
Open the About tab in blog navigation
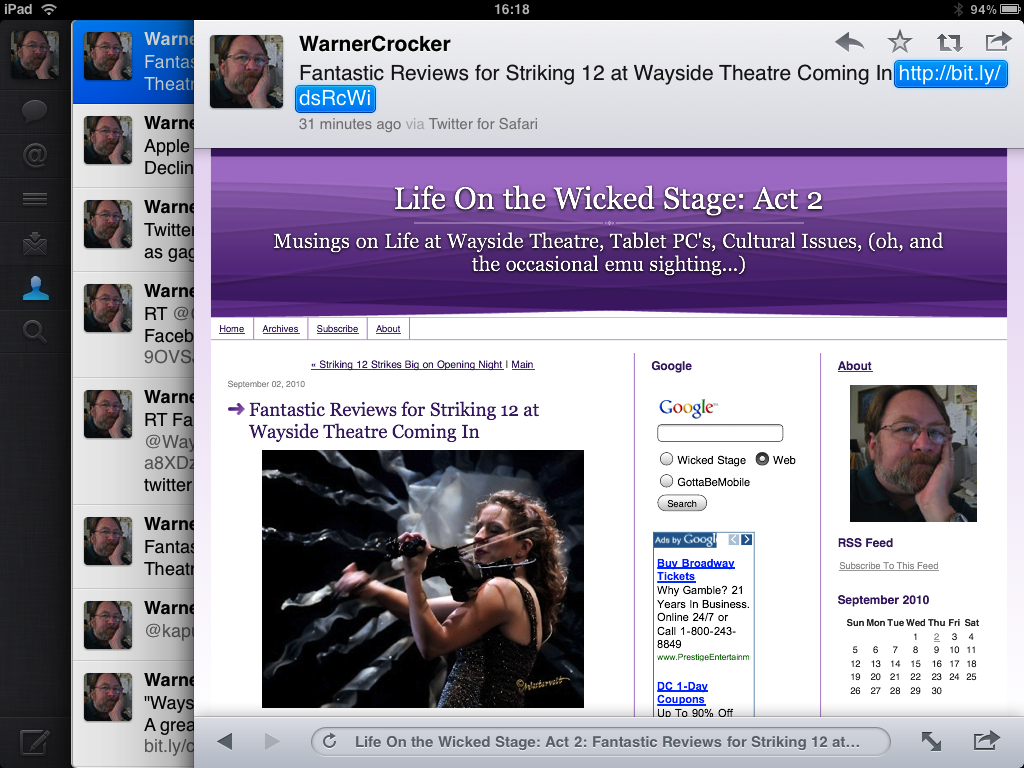[388, 328]
